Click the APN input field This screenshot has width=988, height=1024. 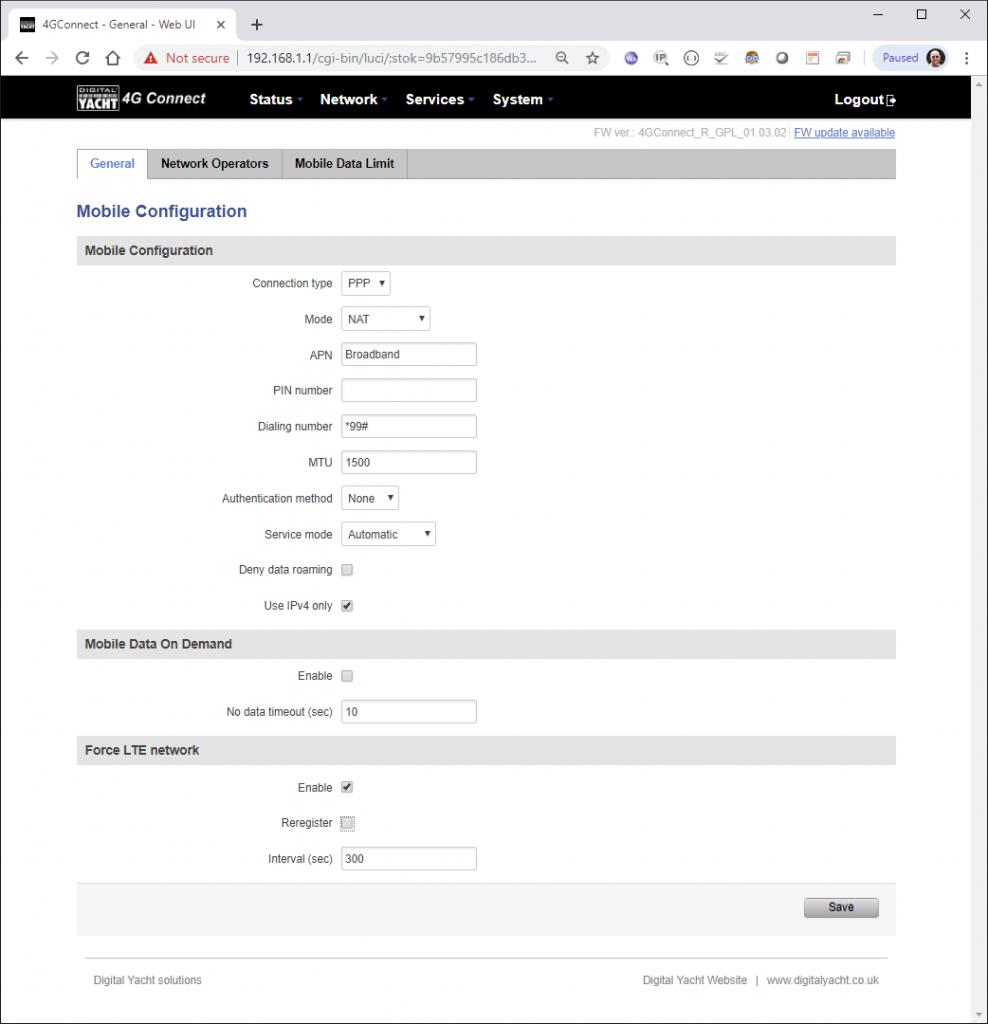408,354
